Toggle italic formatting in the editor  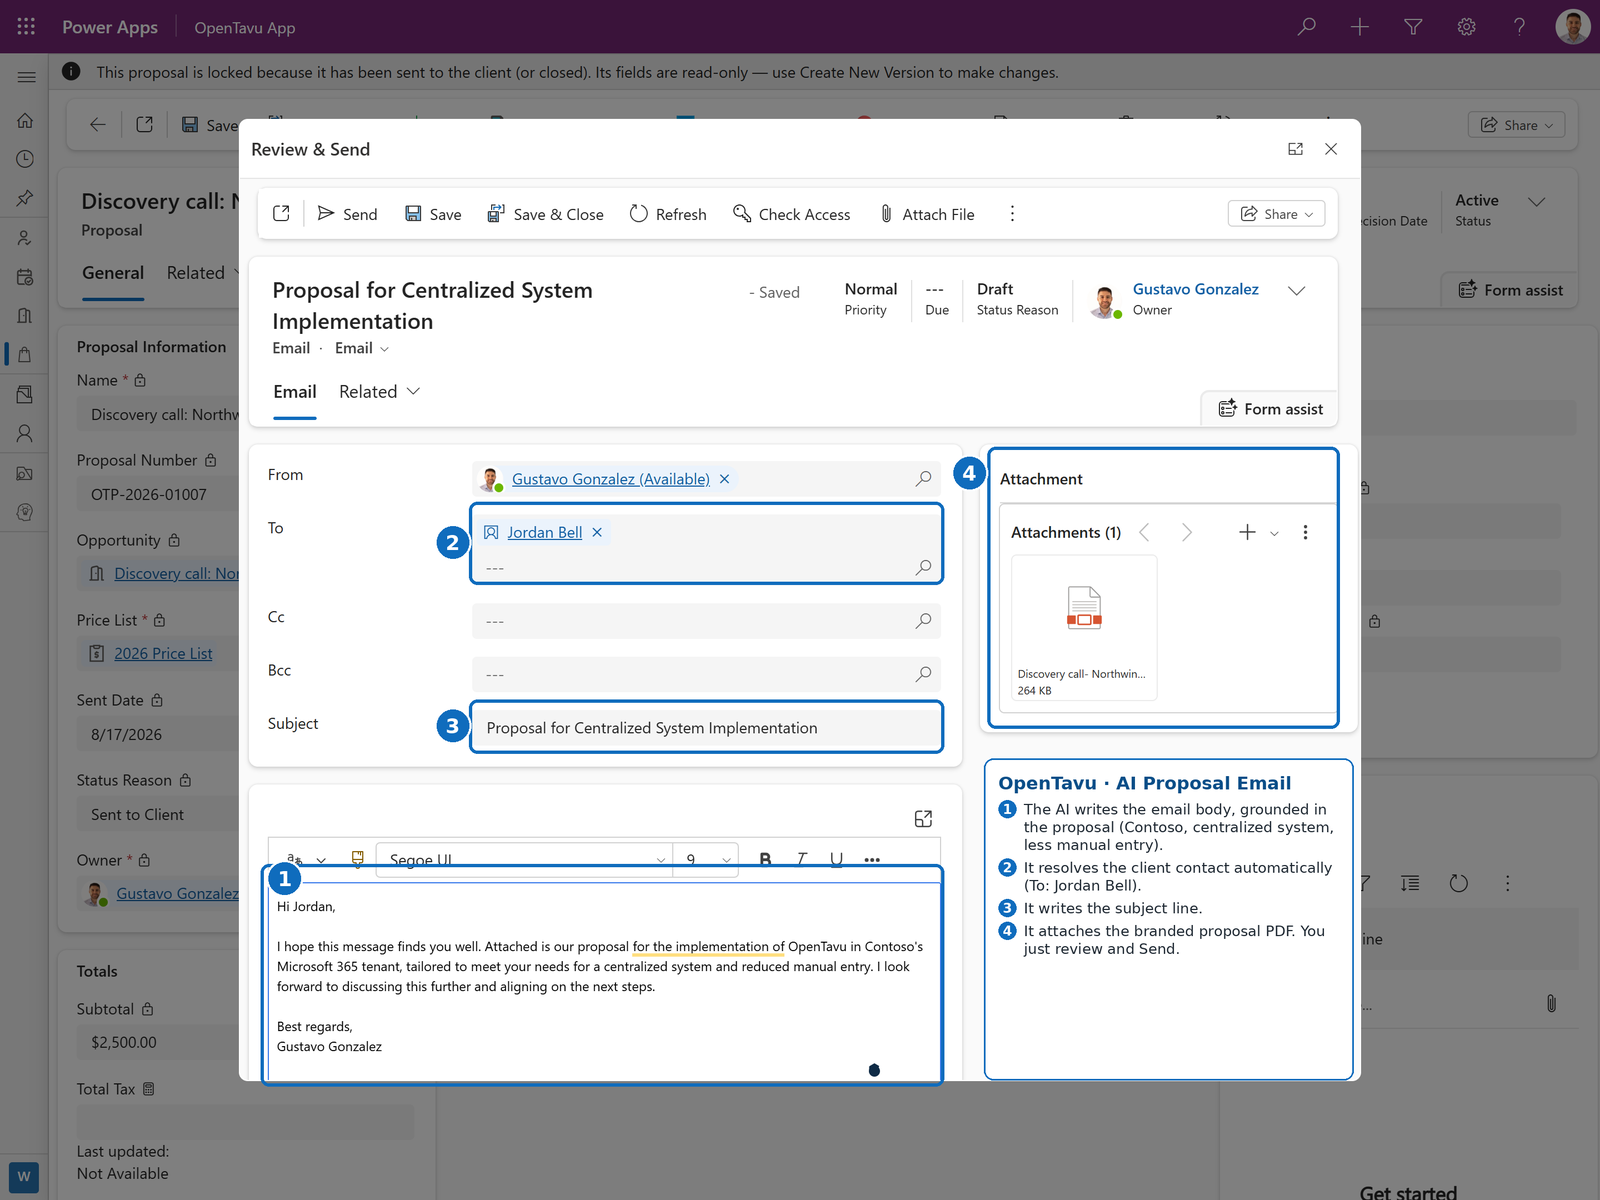pyautogui.click(x=801, y=860)
